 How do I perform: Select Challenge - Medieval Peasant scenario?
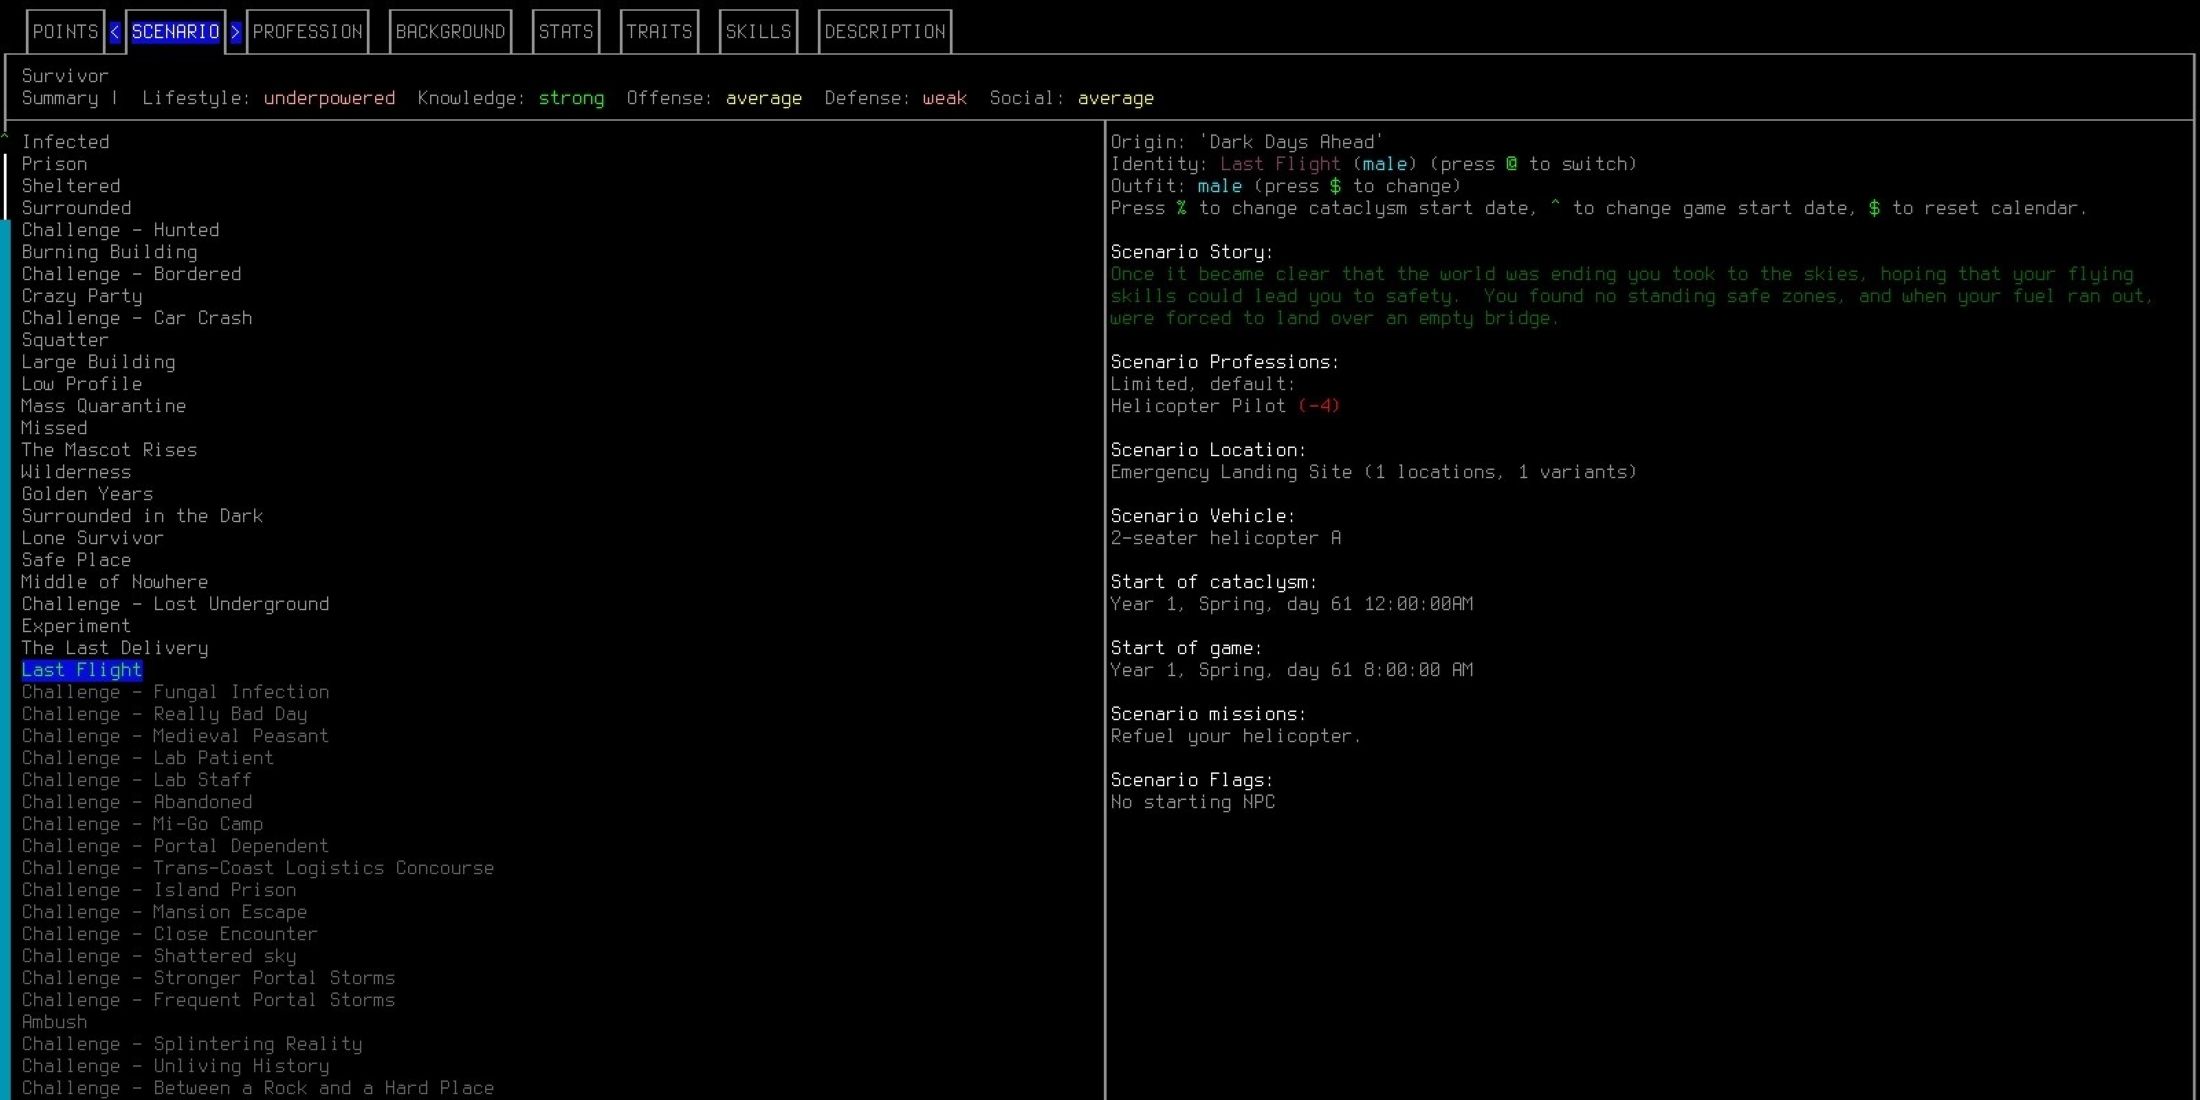[x=175, y=736]
